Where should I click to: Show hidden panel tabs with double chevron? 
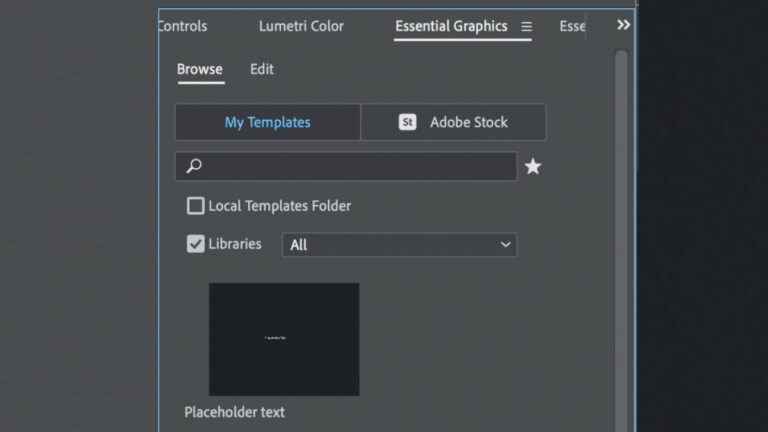tap(624, 25)
